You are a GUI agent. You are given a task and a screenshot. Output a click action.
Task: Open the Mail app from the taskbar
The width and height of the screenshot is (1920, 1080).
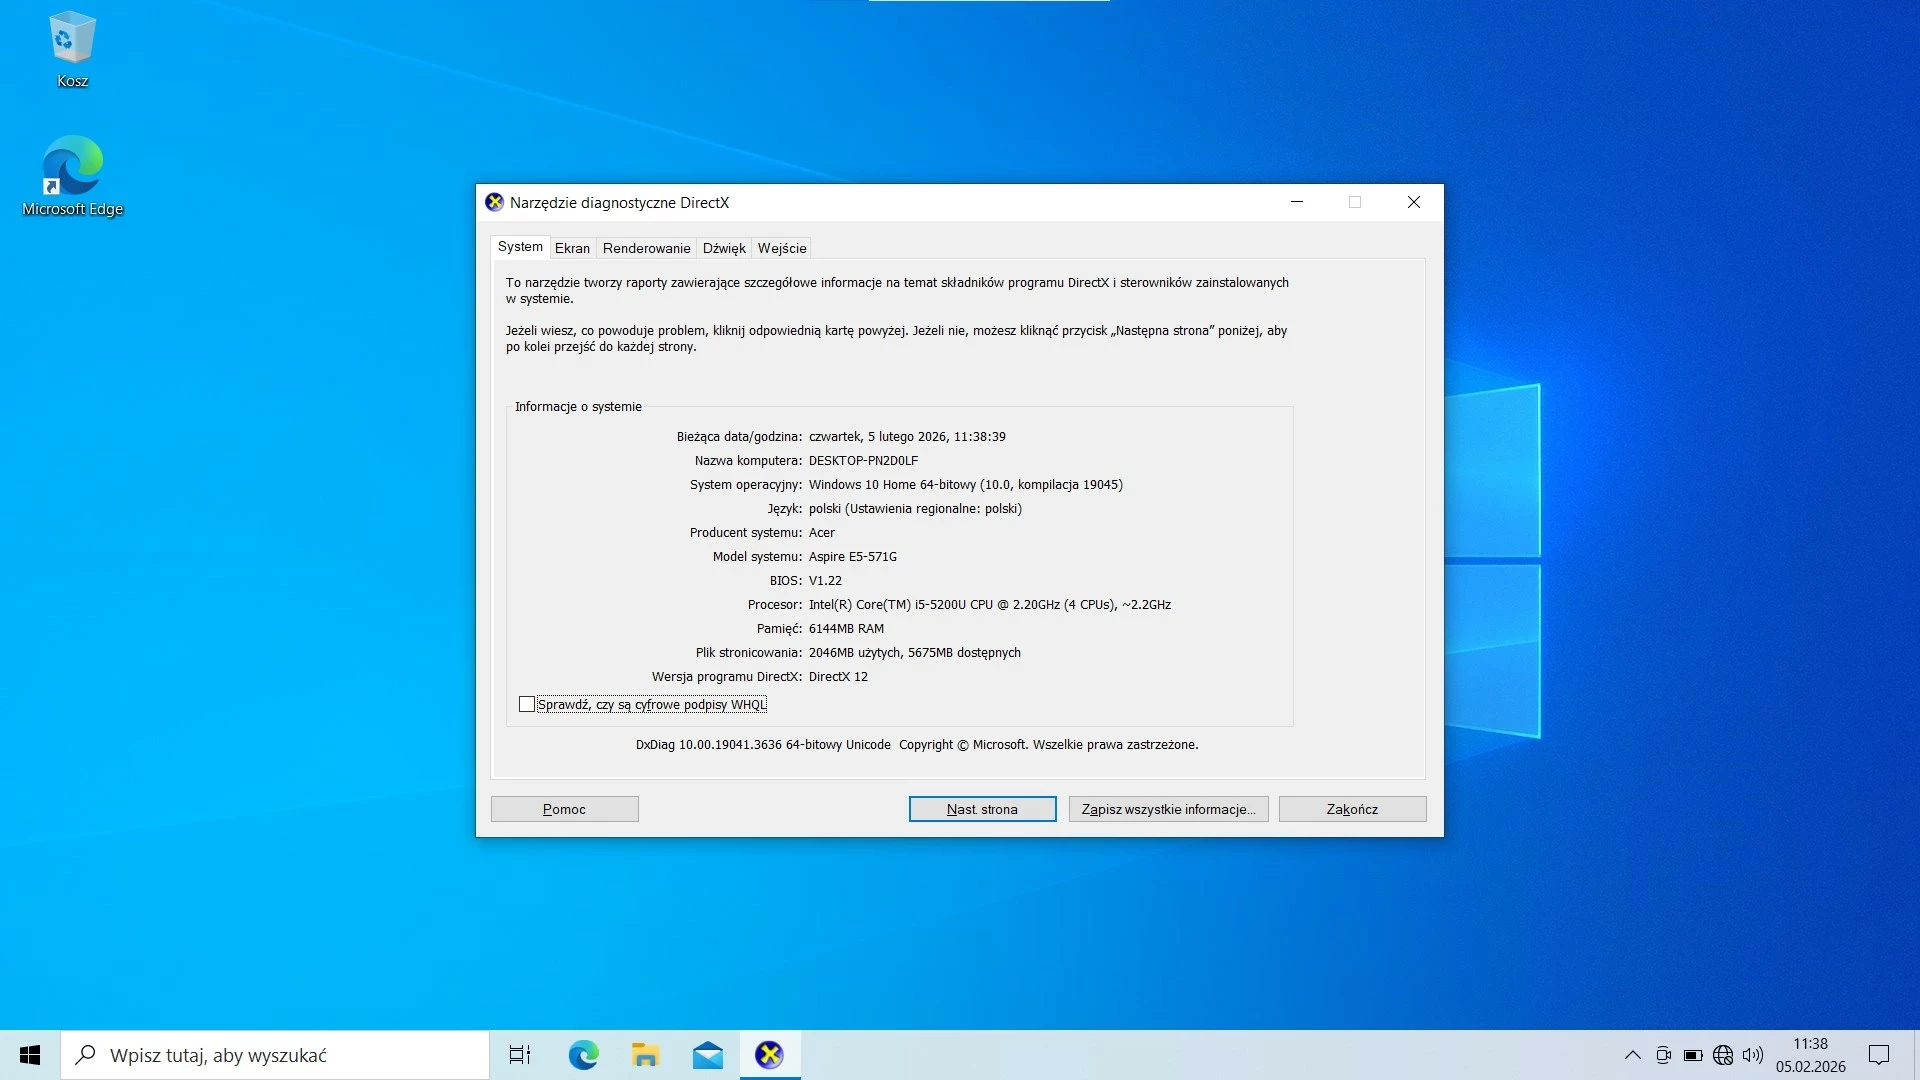coord(707,1054)
